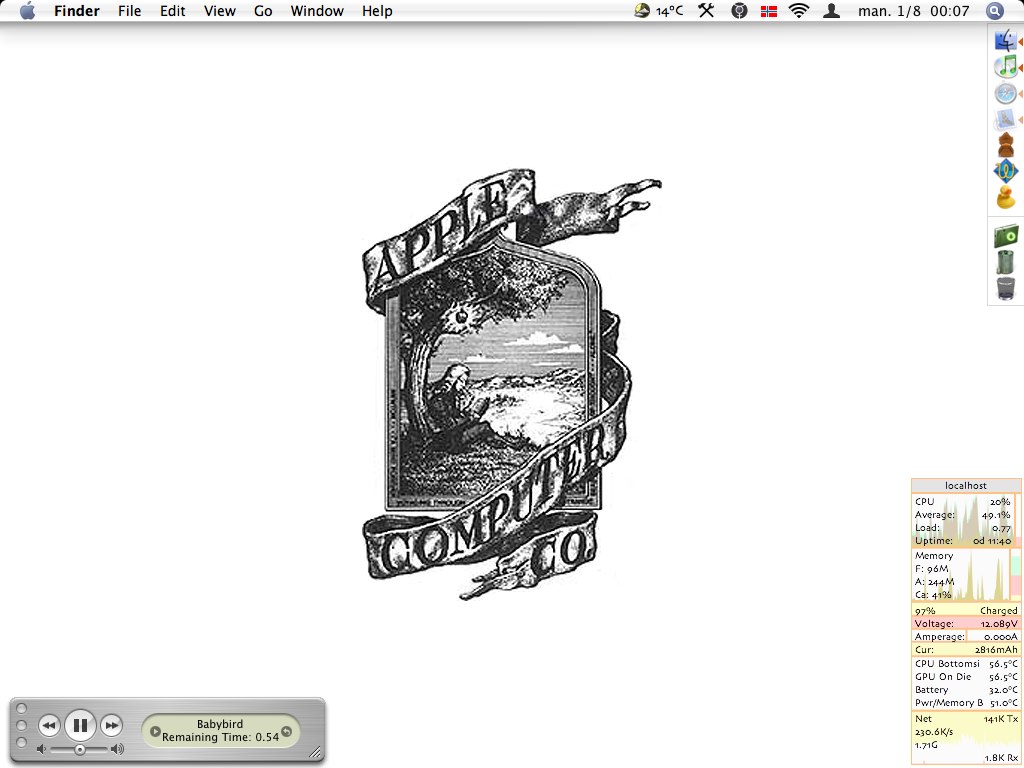
Task: Launch Cyberduck from the dock
Action: point(1006,197)
